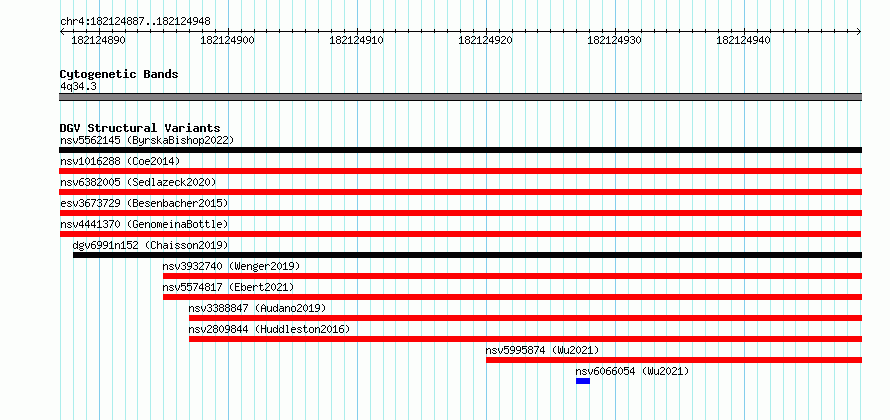
Task: Click the black bar under dgv6991n152
Action: pos(467,255)
